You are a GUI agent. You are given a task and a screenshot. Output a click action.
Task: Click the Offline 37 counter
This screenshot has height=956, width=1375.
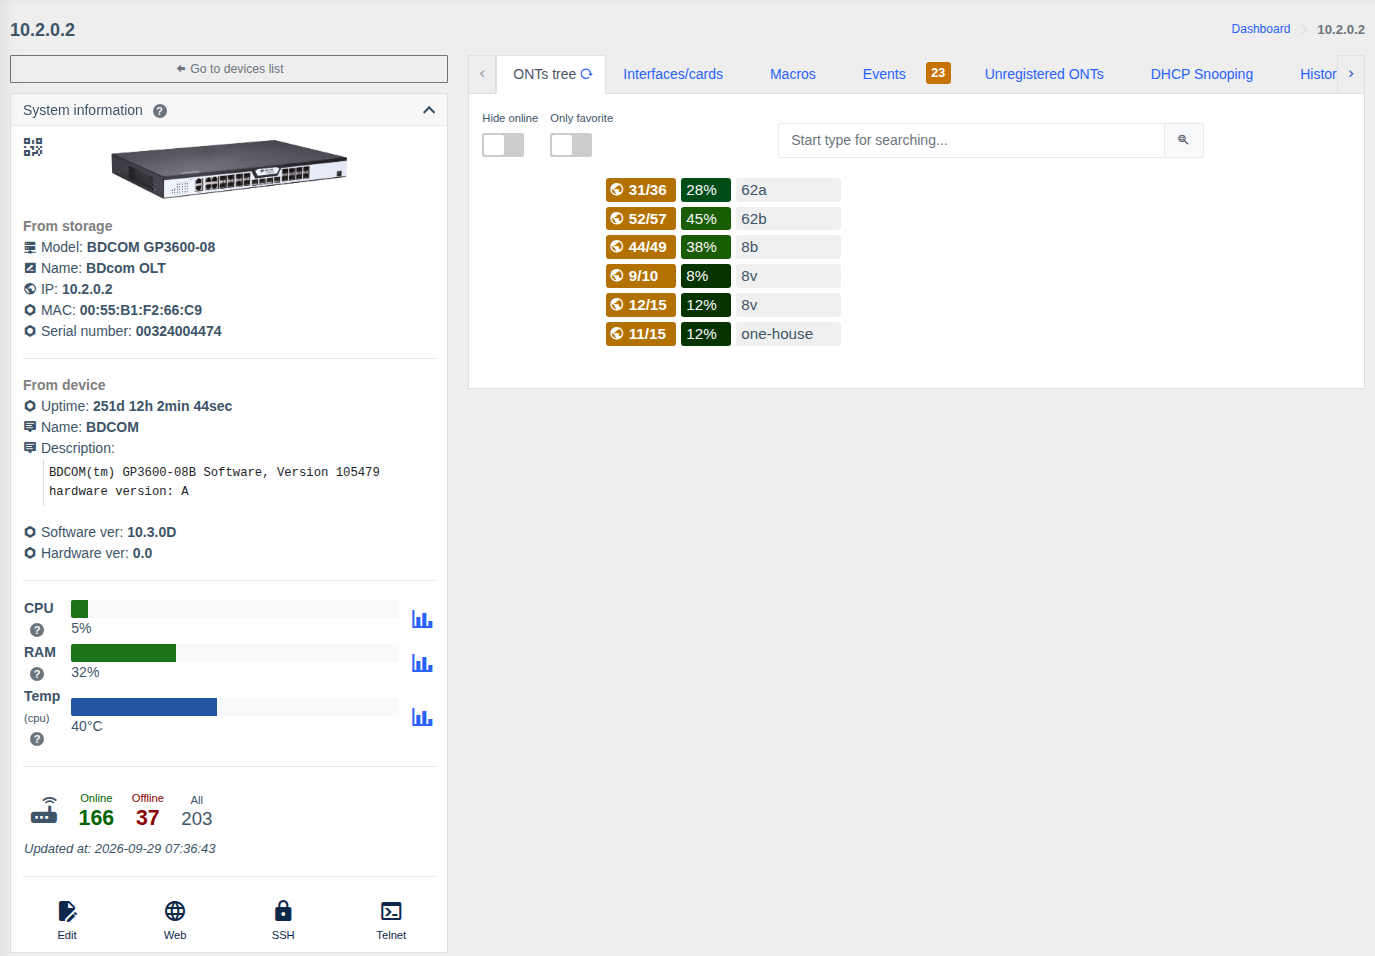coord(148,810)
